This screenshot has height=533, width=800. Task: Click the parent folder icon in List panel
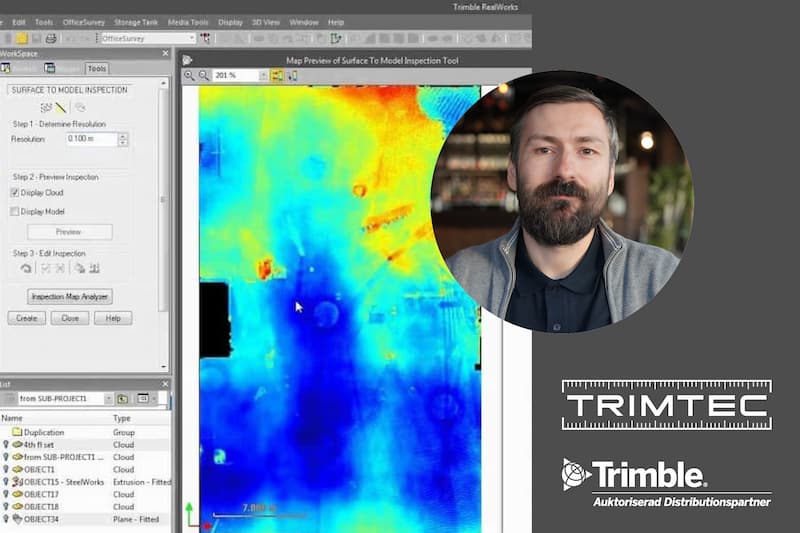coord(122,399)
